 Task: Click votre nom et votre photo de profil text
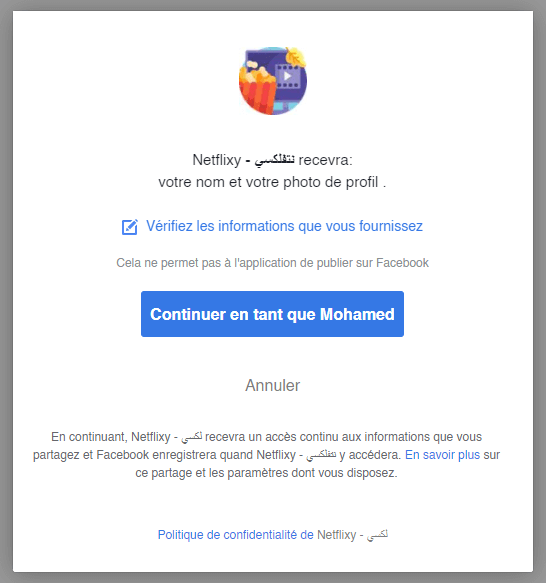tap(272, 182)
